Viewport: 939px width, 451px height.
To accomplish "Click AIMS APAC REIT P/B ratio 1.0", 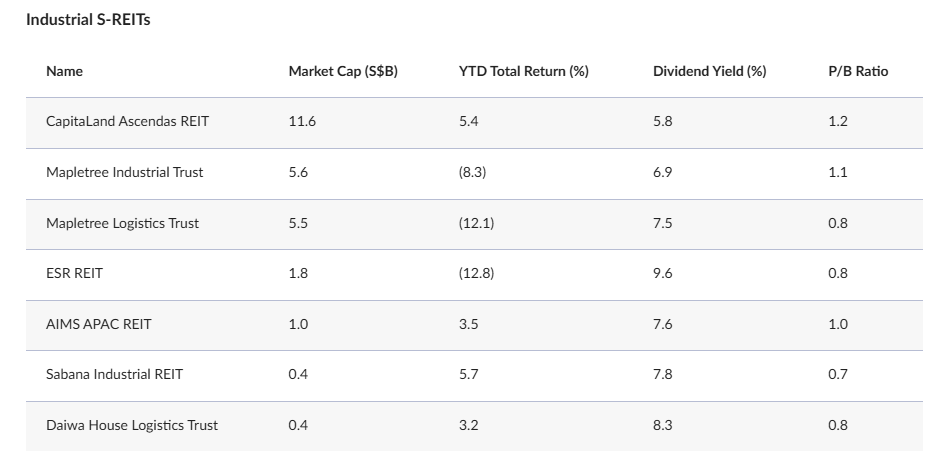I will (838, 324).
